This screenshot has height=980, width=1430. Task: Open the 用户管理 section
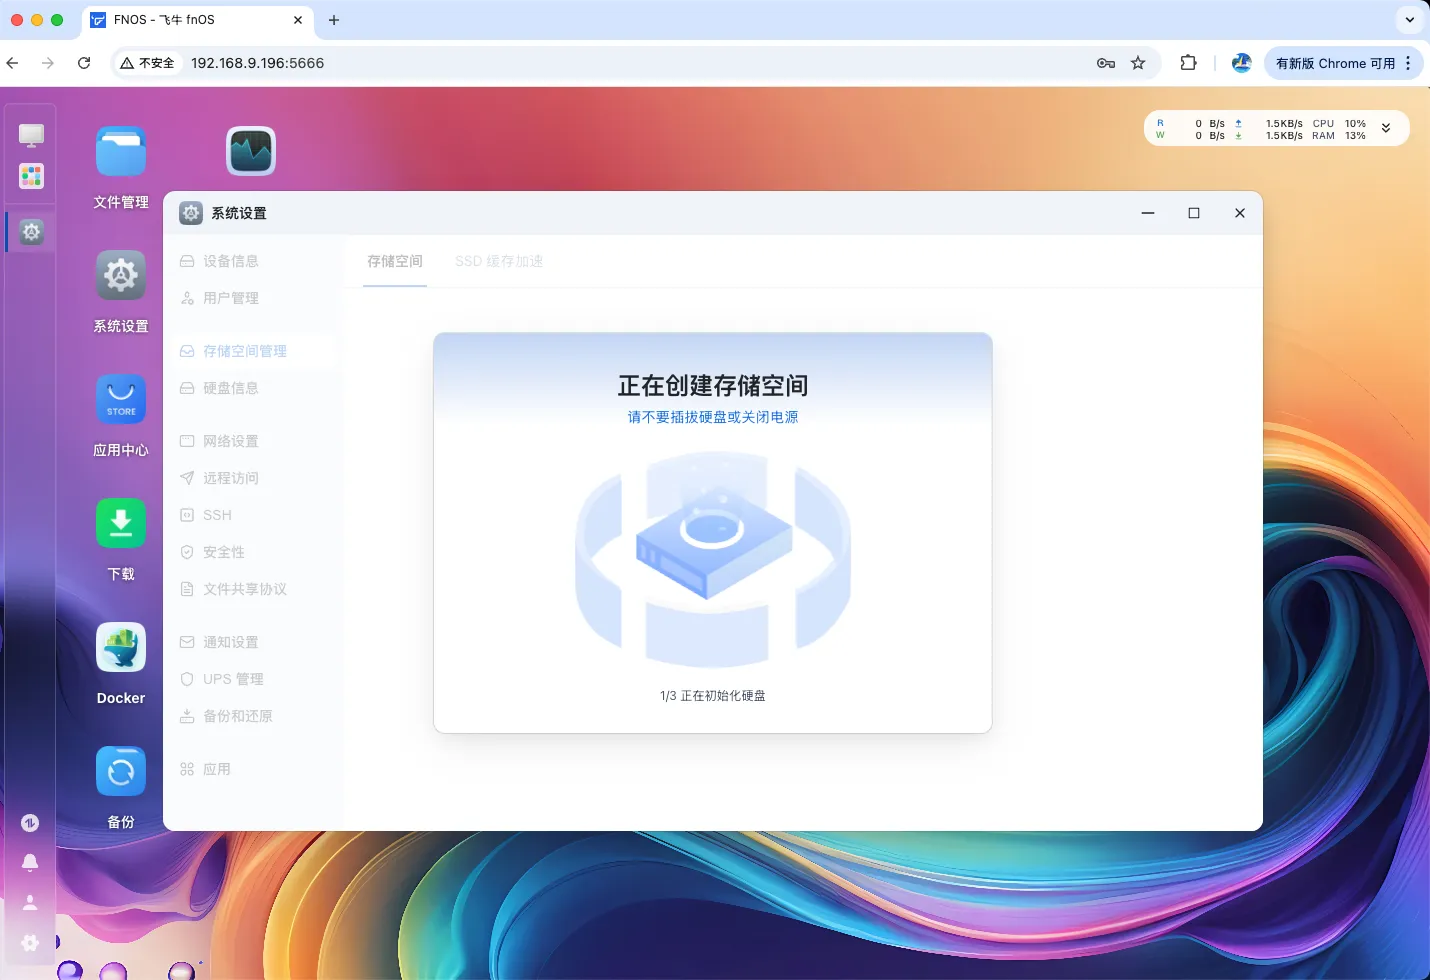230,297
